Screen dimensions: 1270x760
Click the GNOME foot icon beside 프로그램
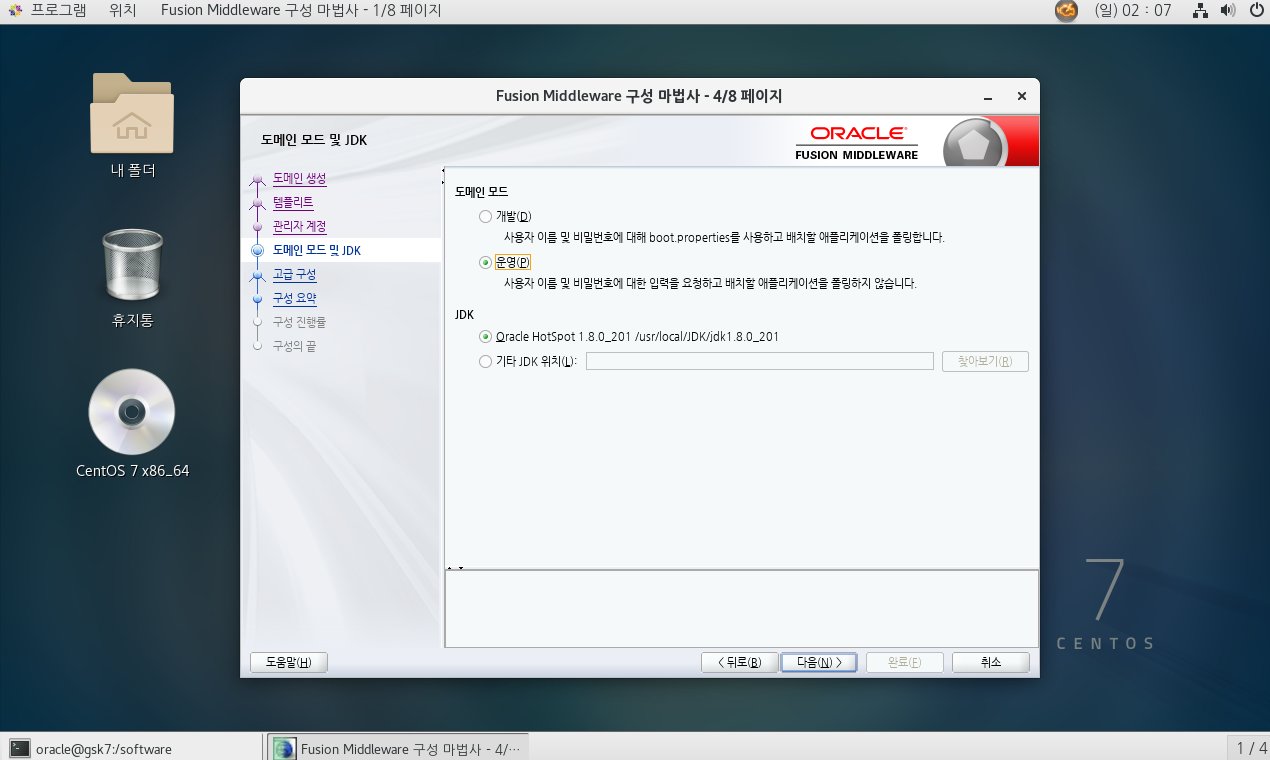16,11
